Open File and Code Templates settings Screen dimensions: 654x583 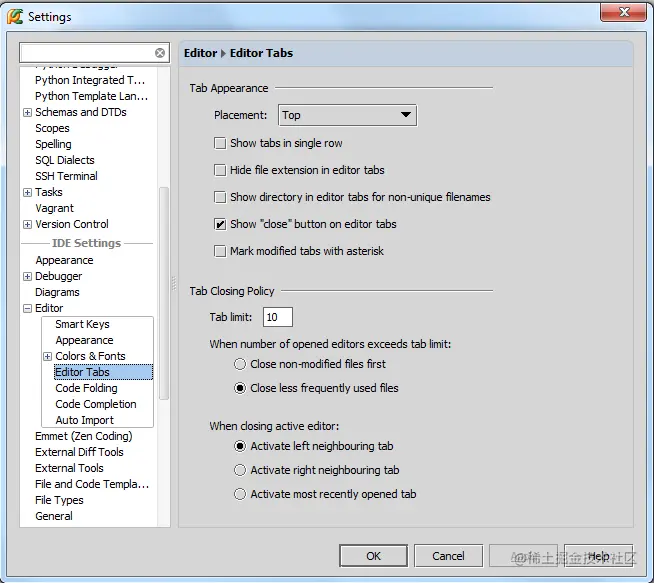click(x=92, y=484)
